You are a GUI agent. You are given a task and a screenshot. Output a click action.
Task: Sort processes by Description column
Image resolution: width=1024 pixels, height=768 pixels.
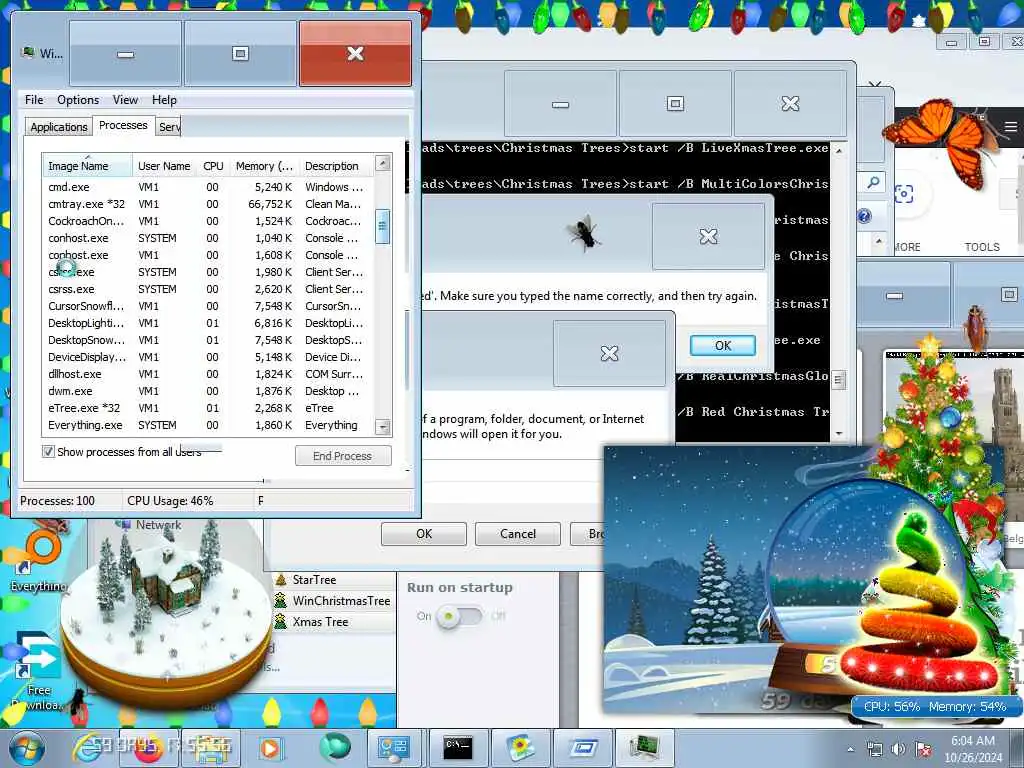(336, 166)
